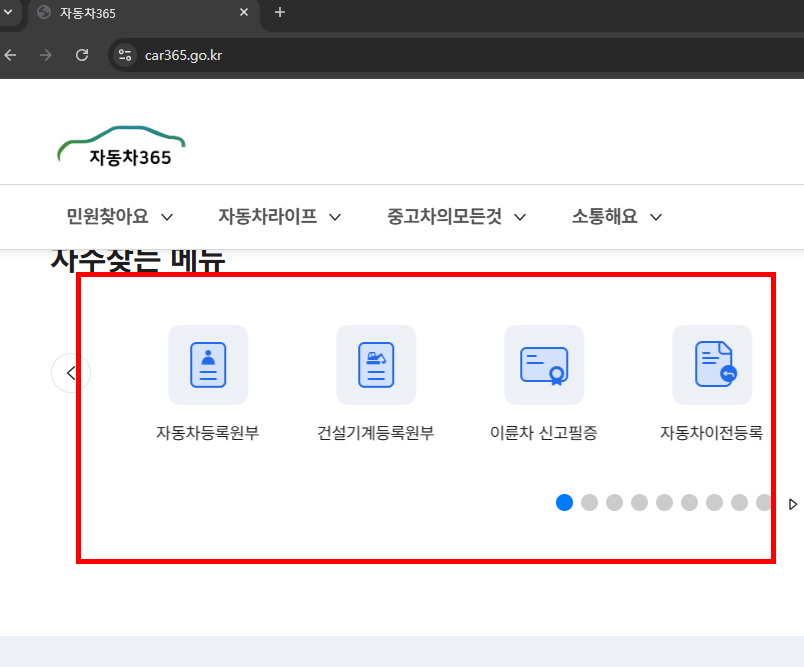
Task: Open a new browser tab
Action: coord(279,13)
